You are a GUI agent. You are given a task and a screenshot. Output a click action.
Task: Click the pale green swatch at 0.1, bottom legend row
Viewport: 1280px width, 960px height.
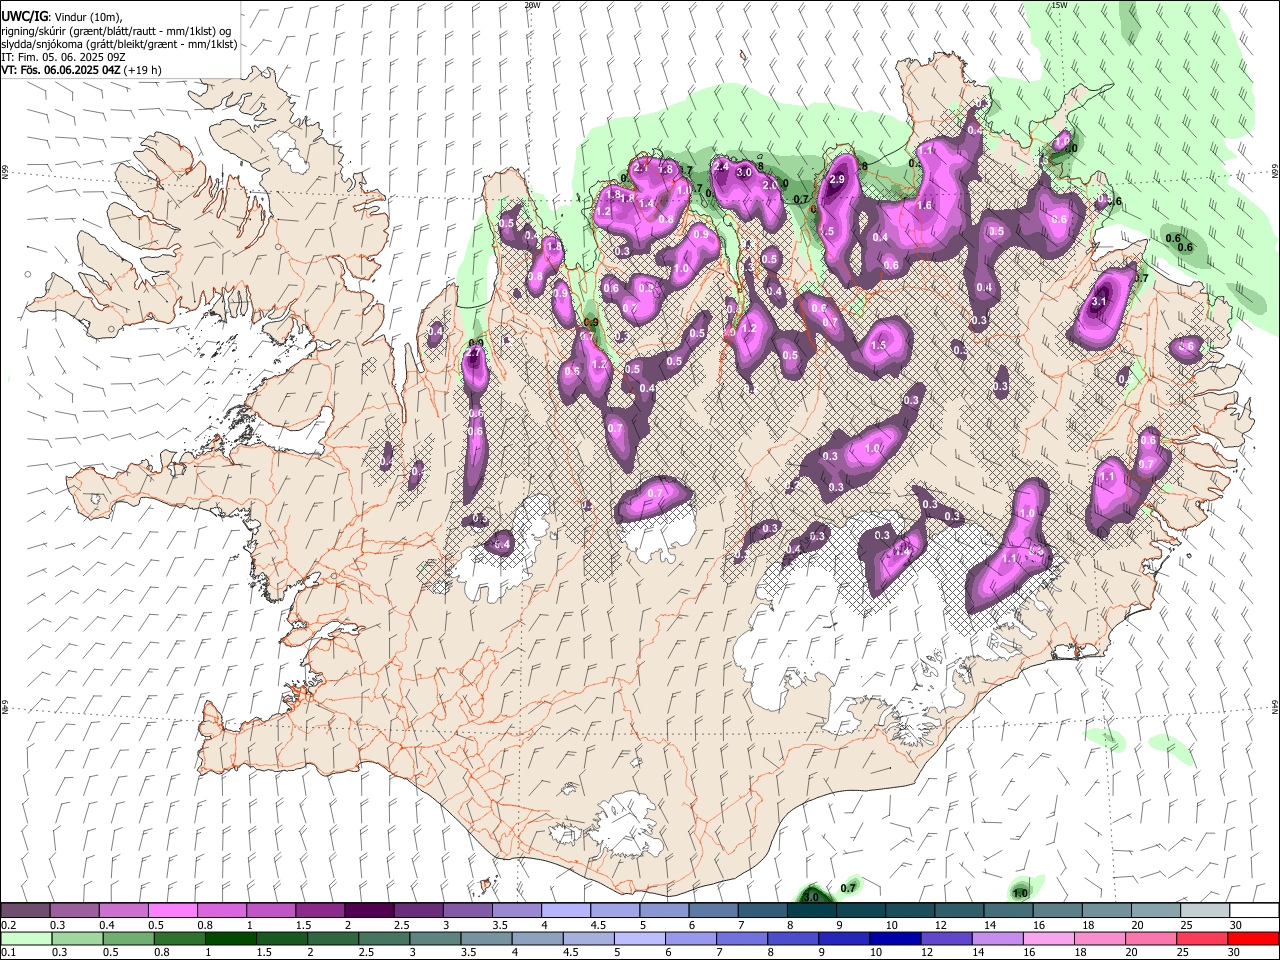coord(26,938)
